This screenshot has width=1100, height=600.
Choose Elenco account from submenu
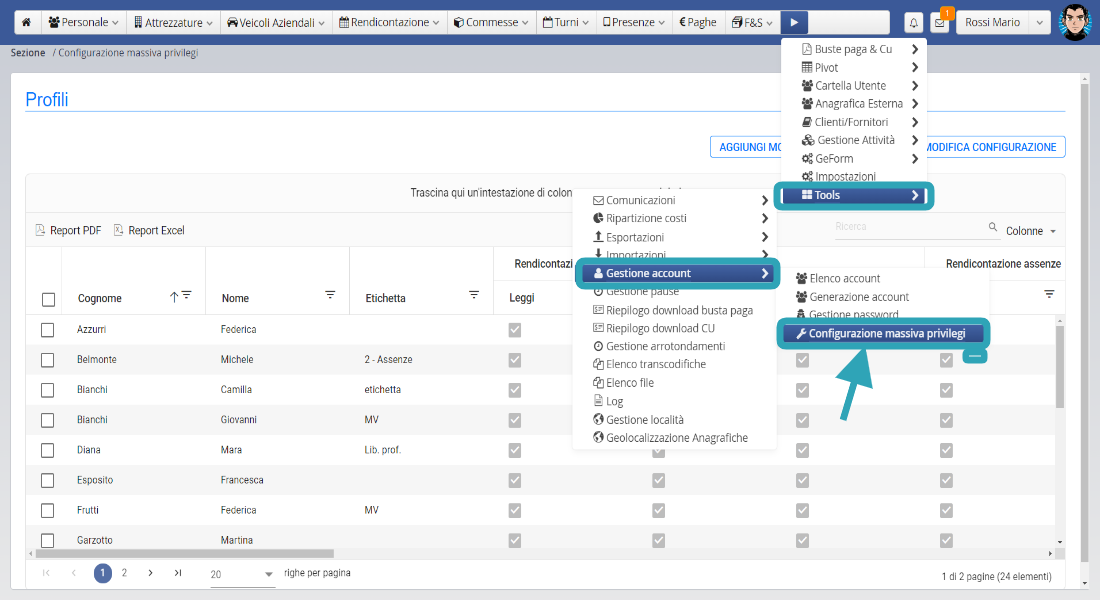pyautogui.click(x=844, y=279)
